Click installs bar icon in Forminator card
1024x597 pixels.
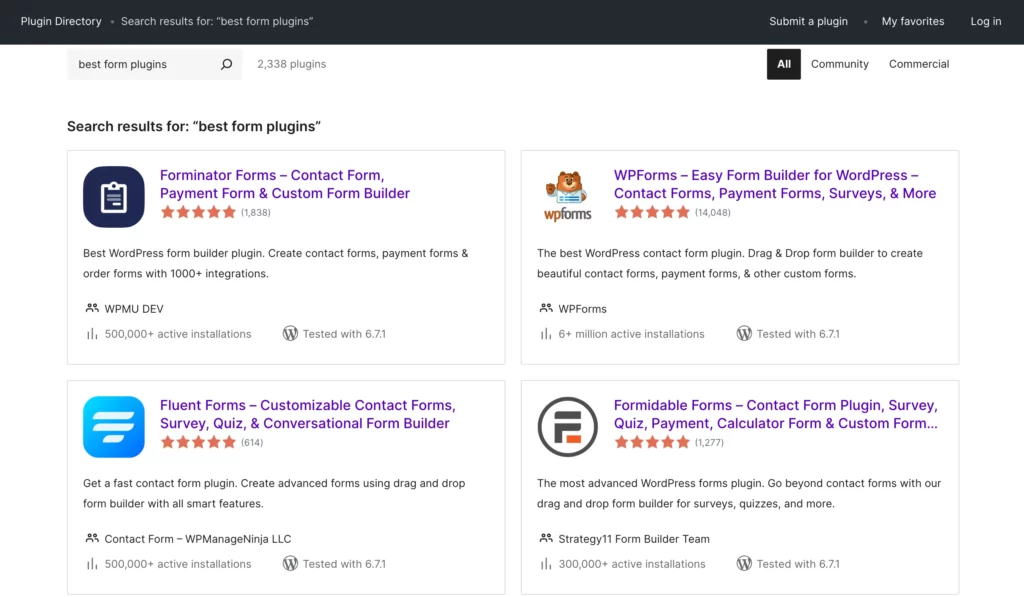pos(91,334)
